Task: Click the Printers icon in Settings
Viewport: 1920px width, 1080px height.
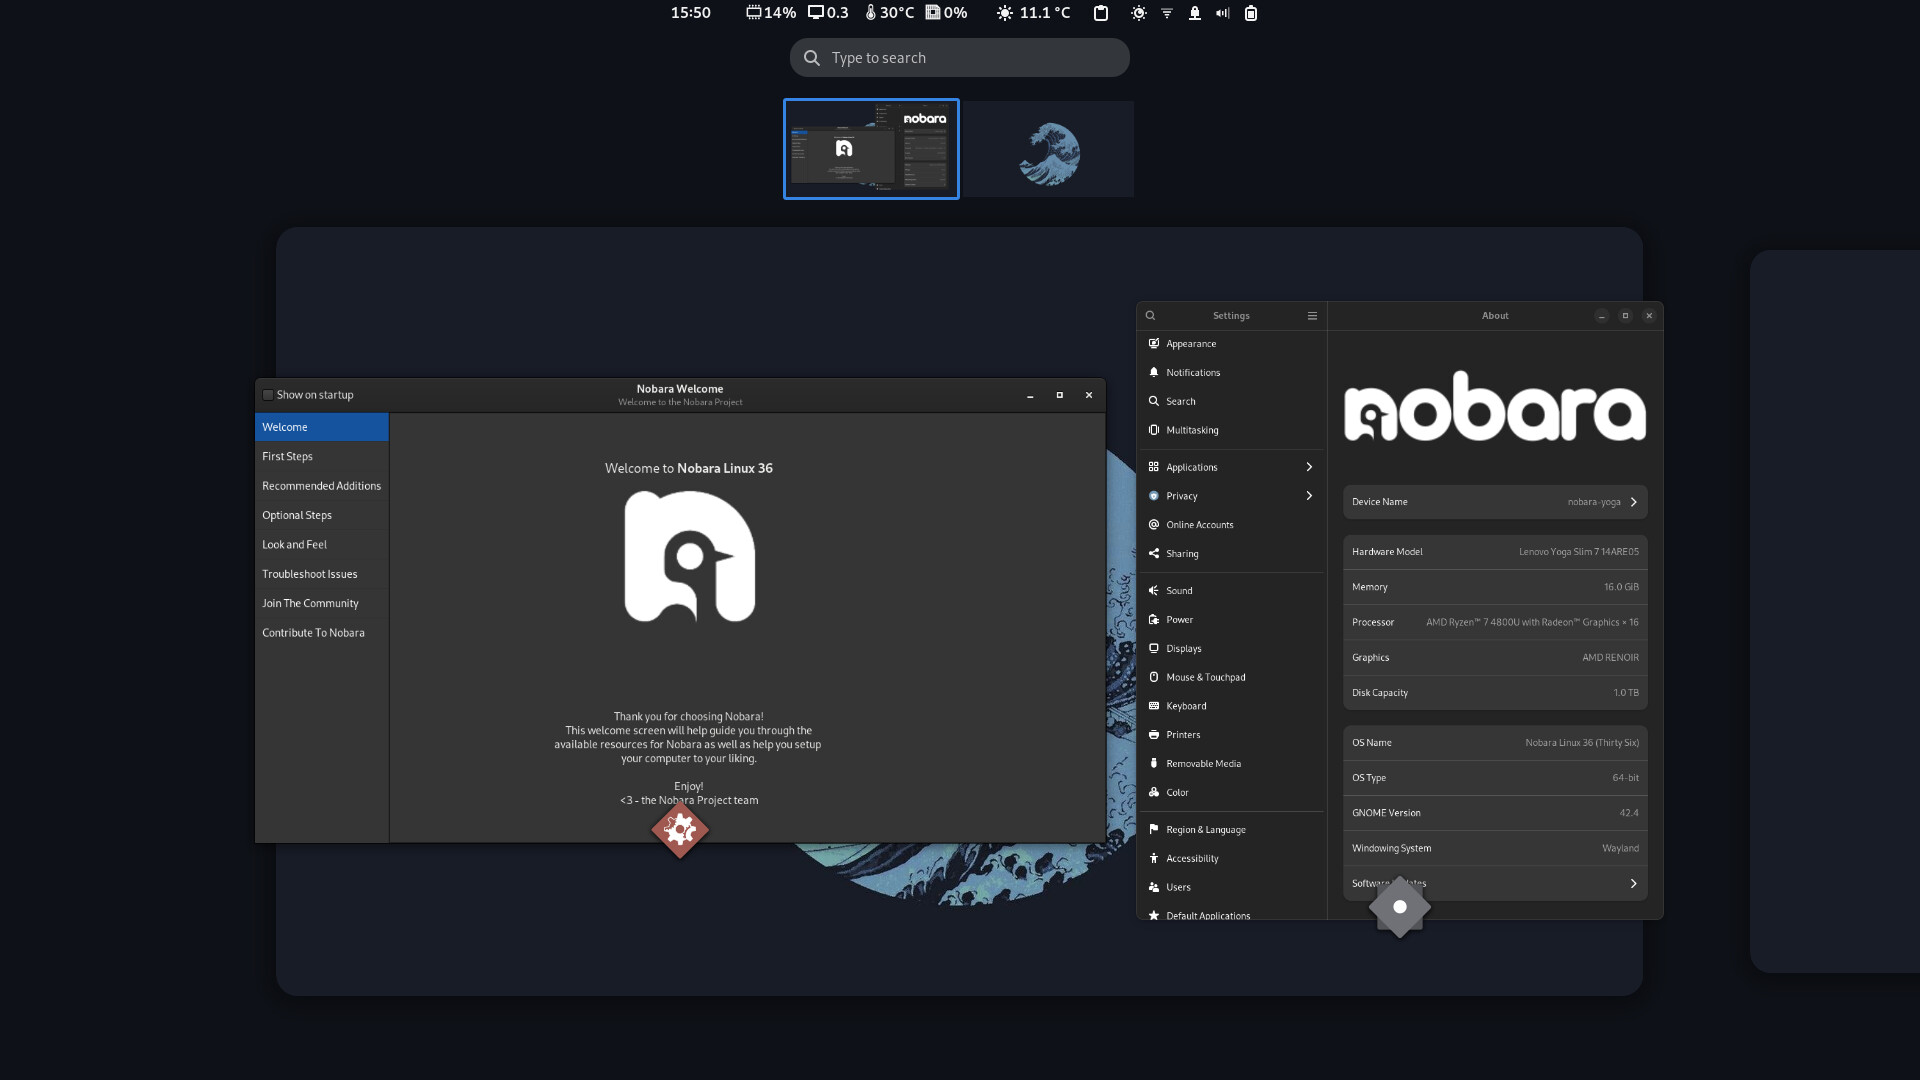Action: 1153,734
